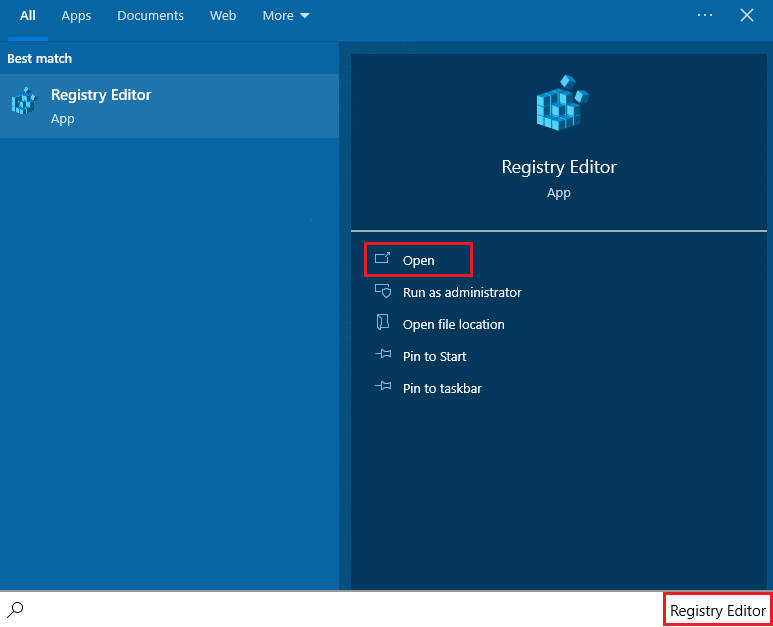Select Open file location
The height and width of the screenshot is (627, 773).
coord(454,324)
